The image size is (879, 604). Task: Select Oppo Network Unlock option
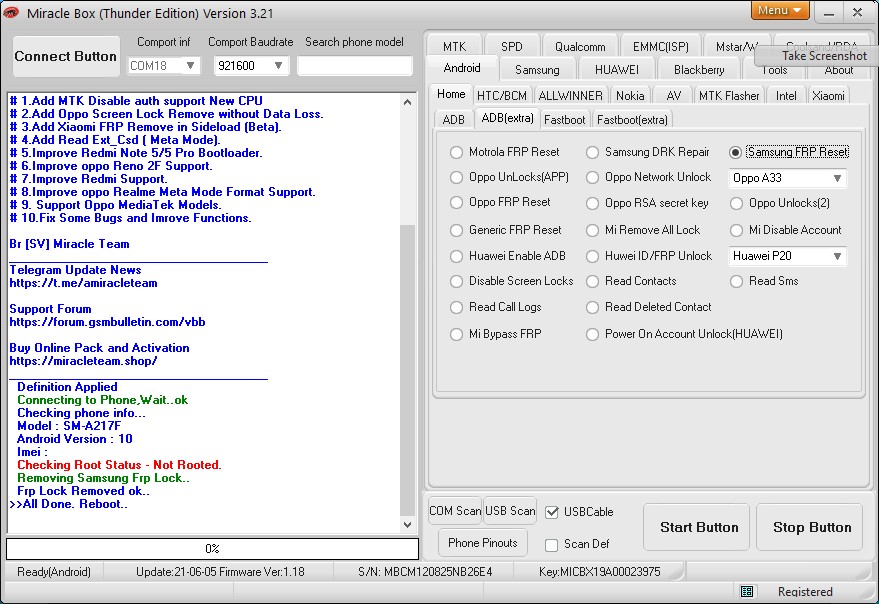(x=649, y=177)
